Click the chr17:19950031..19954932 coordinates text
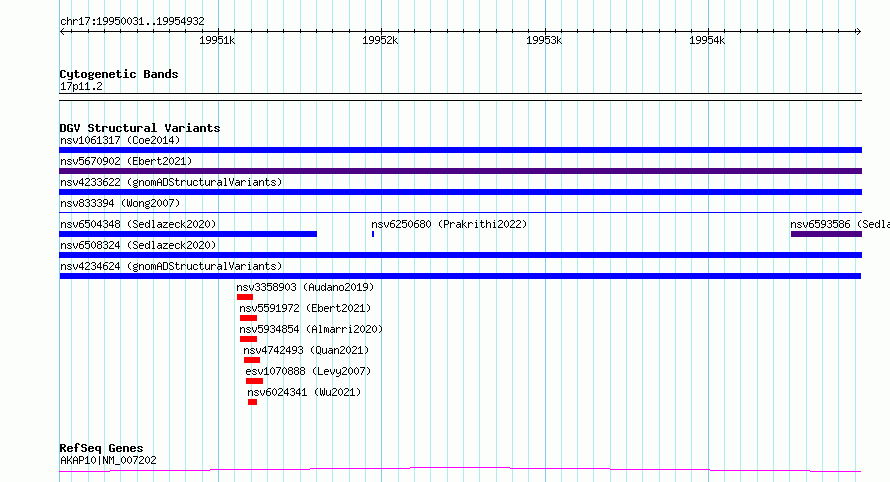890x482 pixels. (132, 22)
